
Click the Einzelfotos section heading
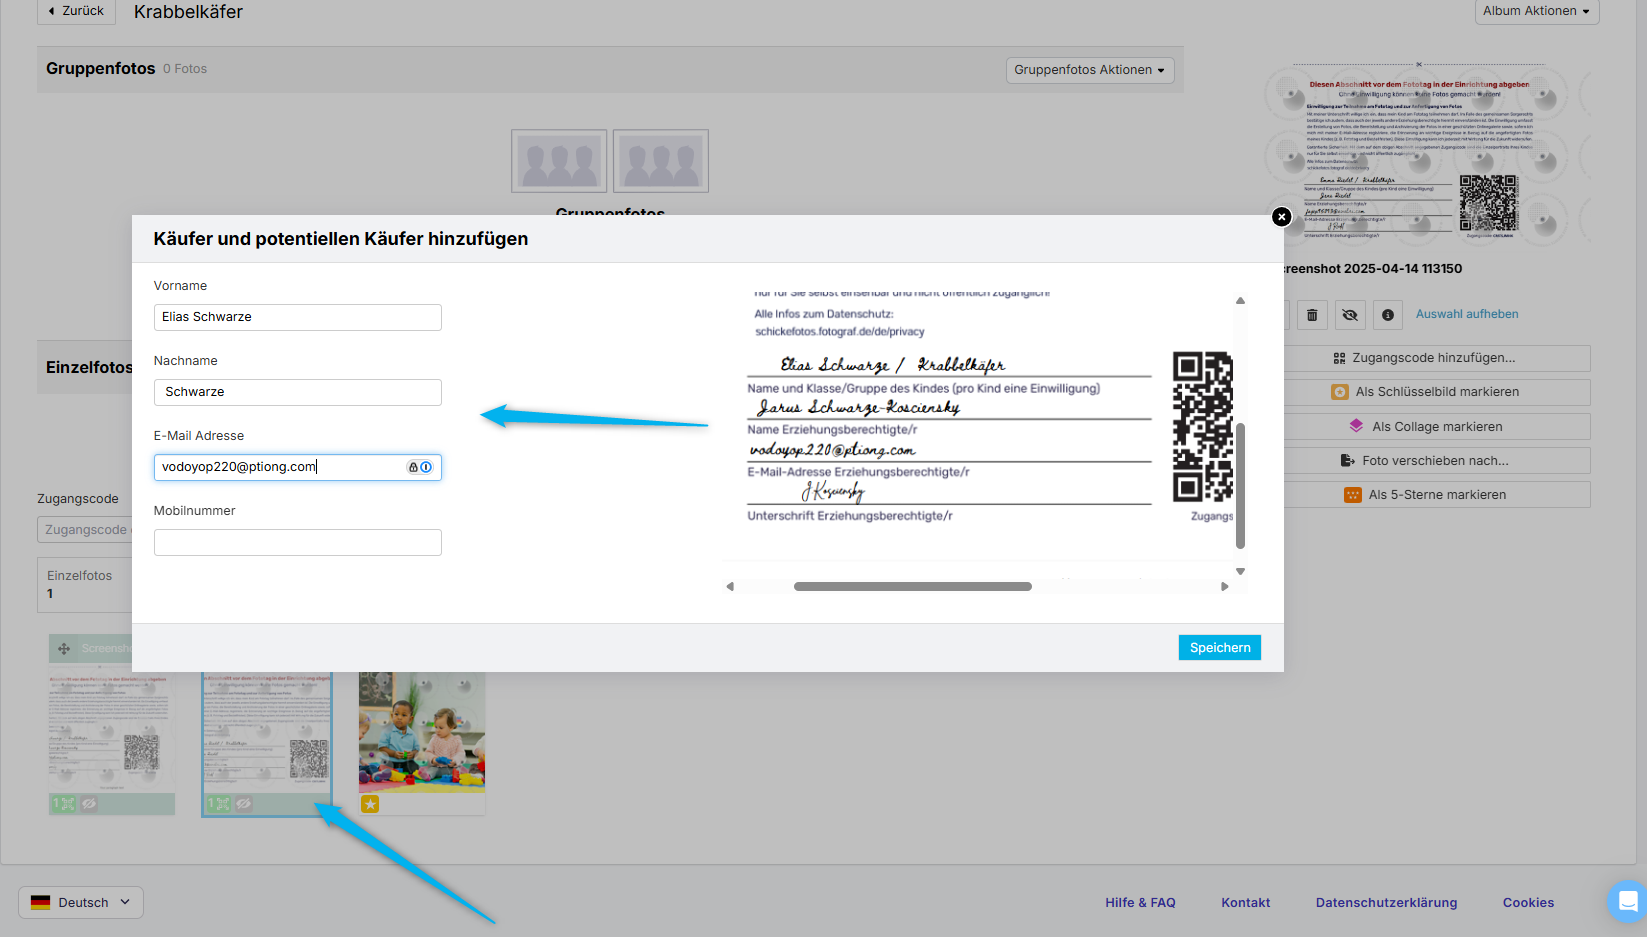coord(89,368)
